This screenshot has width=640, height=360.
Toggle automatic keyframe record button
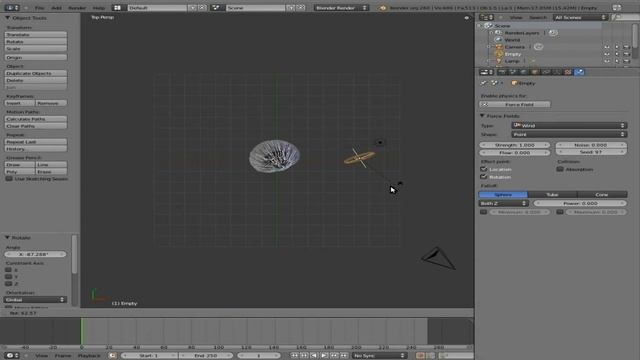(x=420, y=356)
